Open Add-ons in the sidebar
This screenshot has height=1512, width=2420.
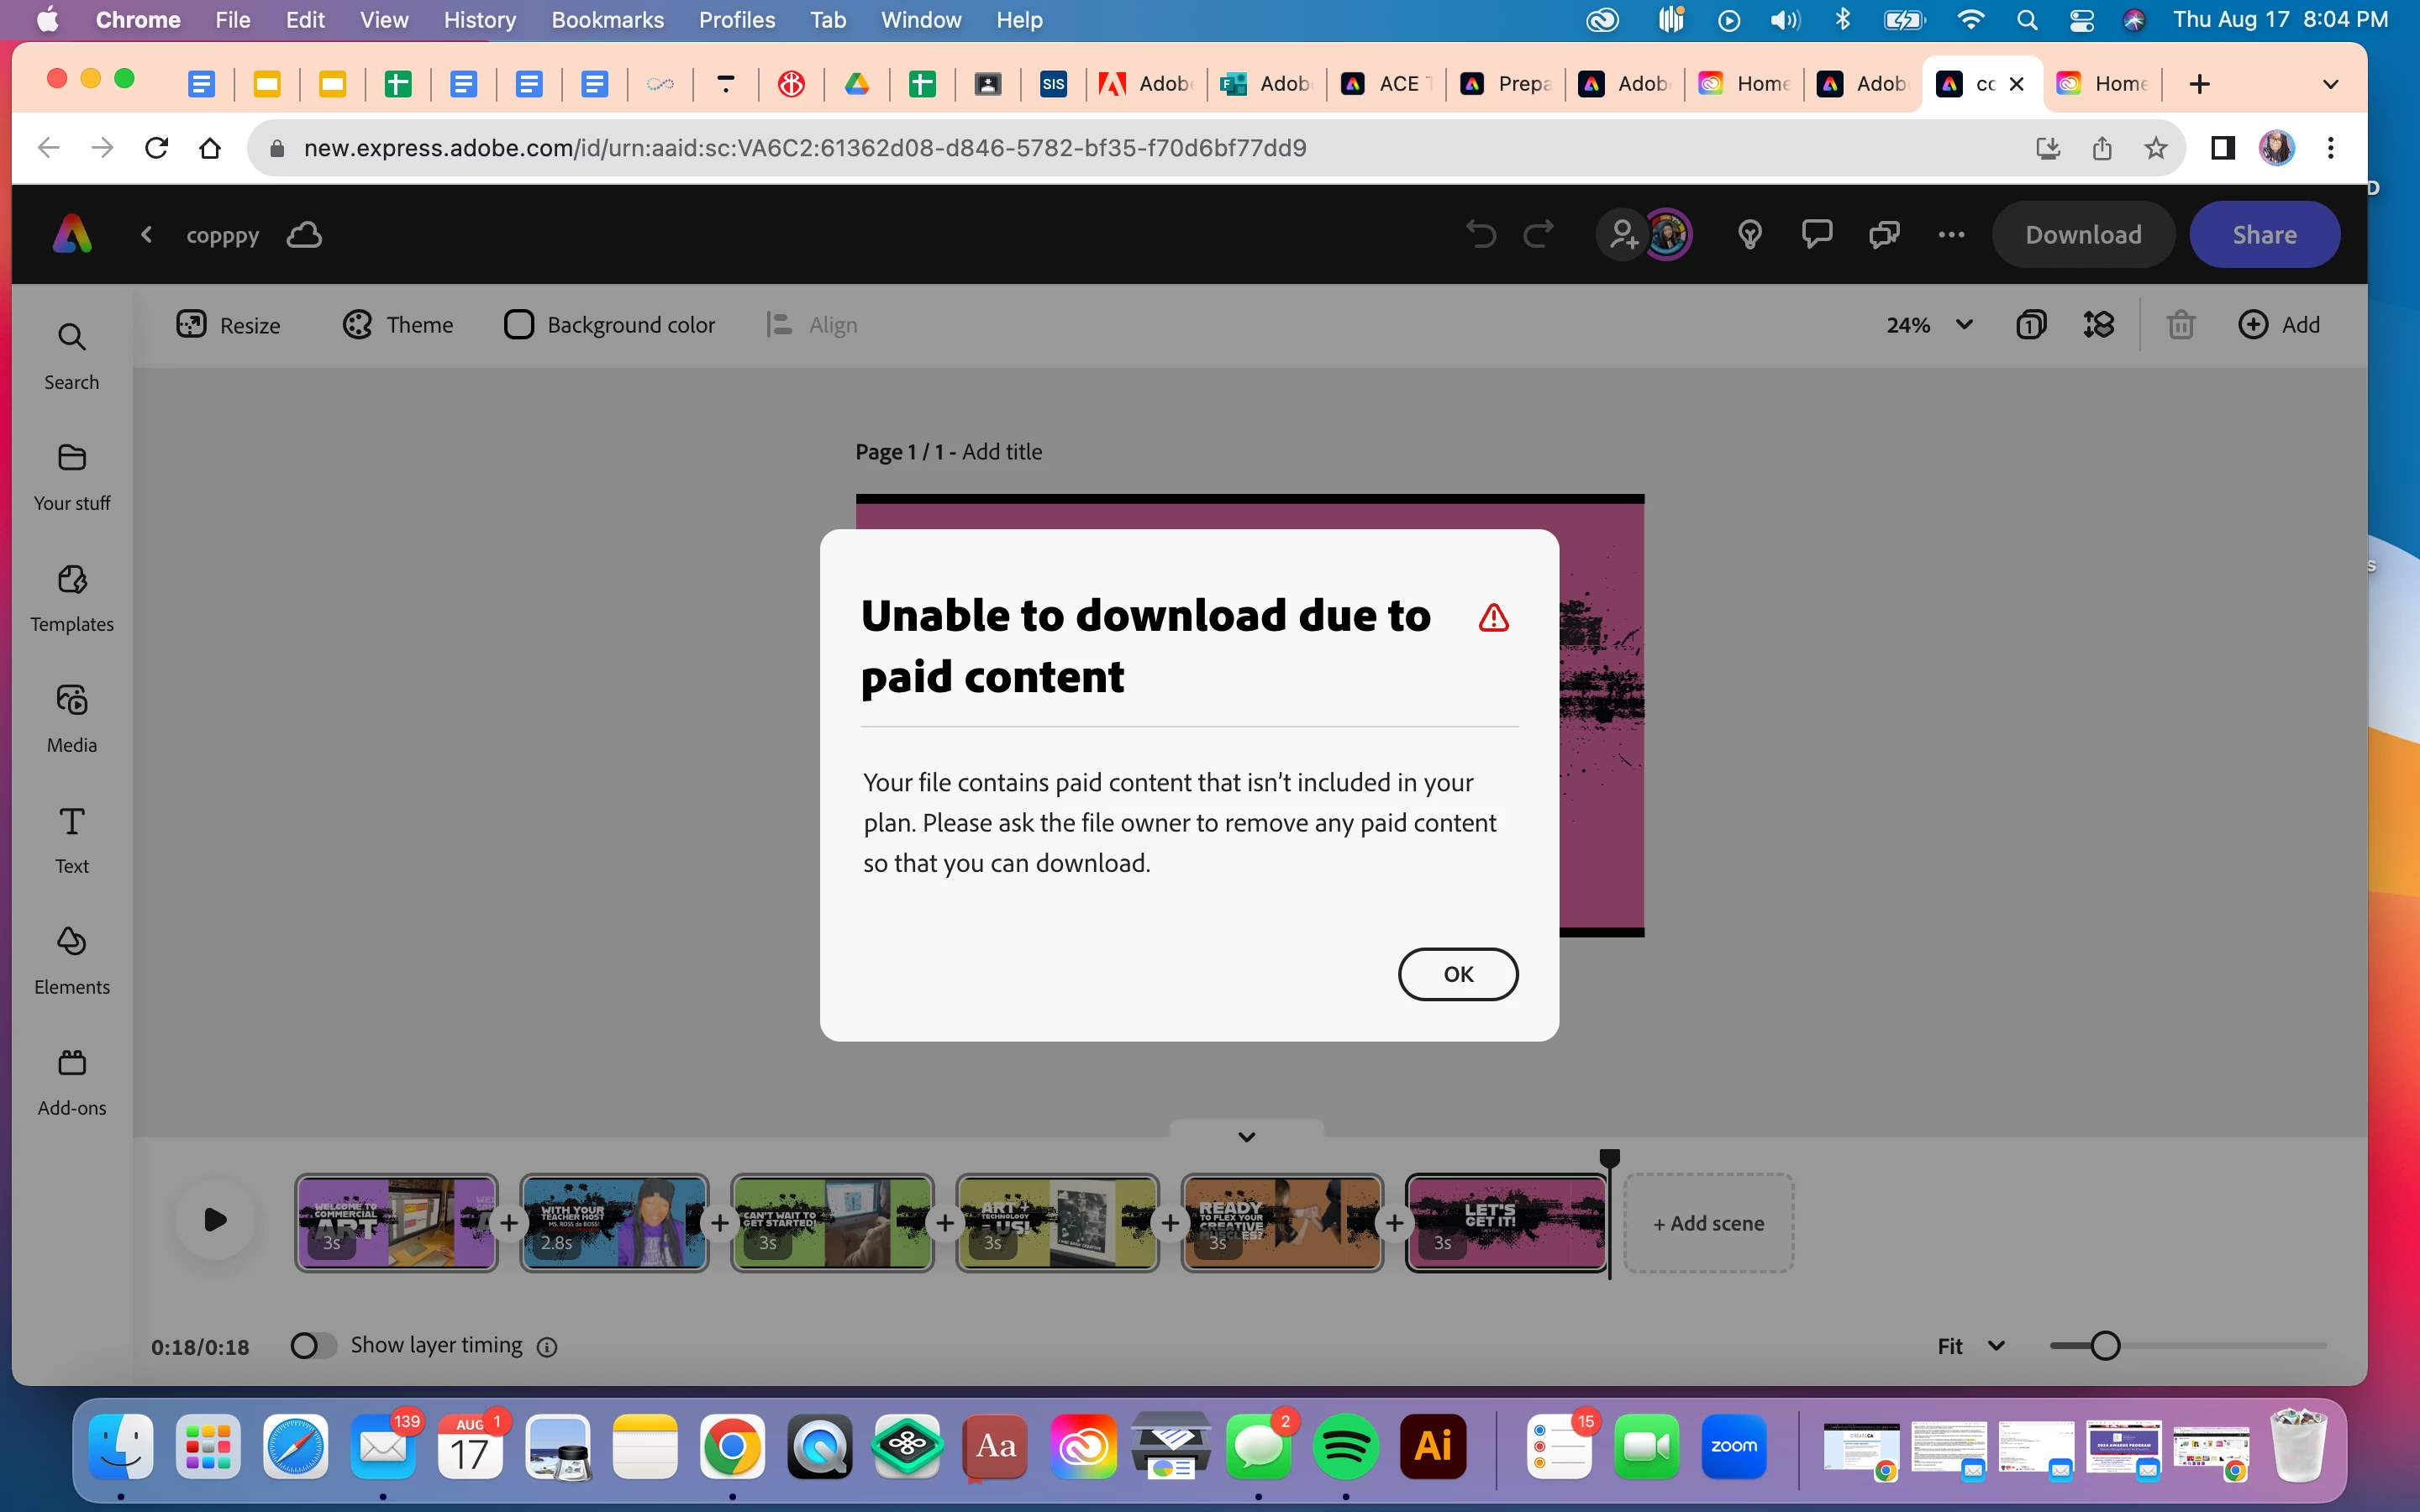[72, 1082]
